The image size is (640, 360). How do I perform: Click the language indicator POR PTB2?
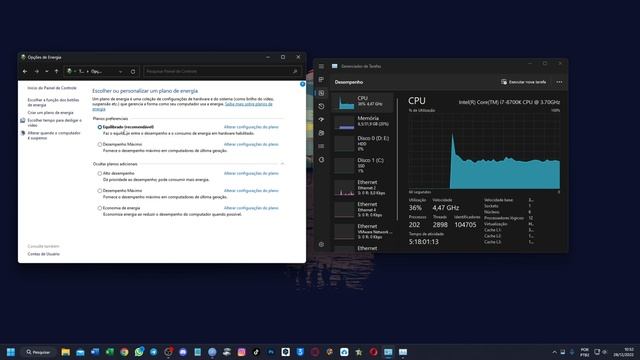click(585, 352)
